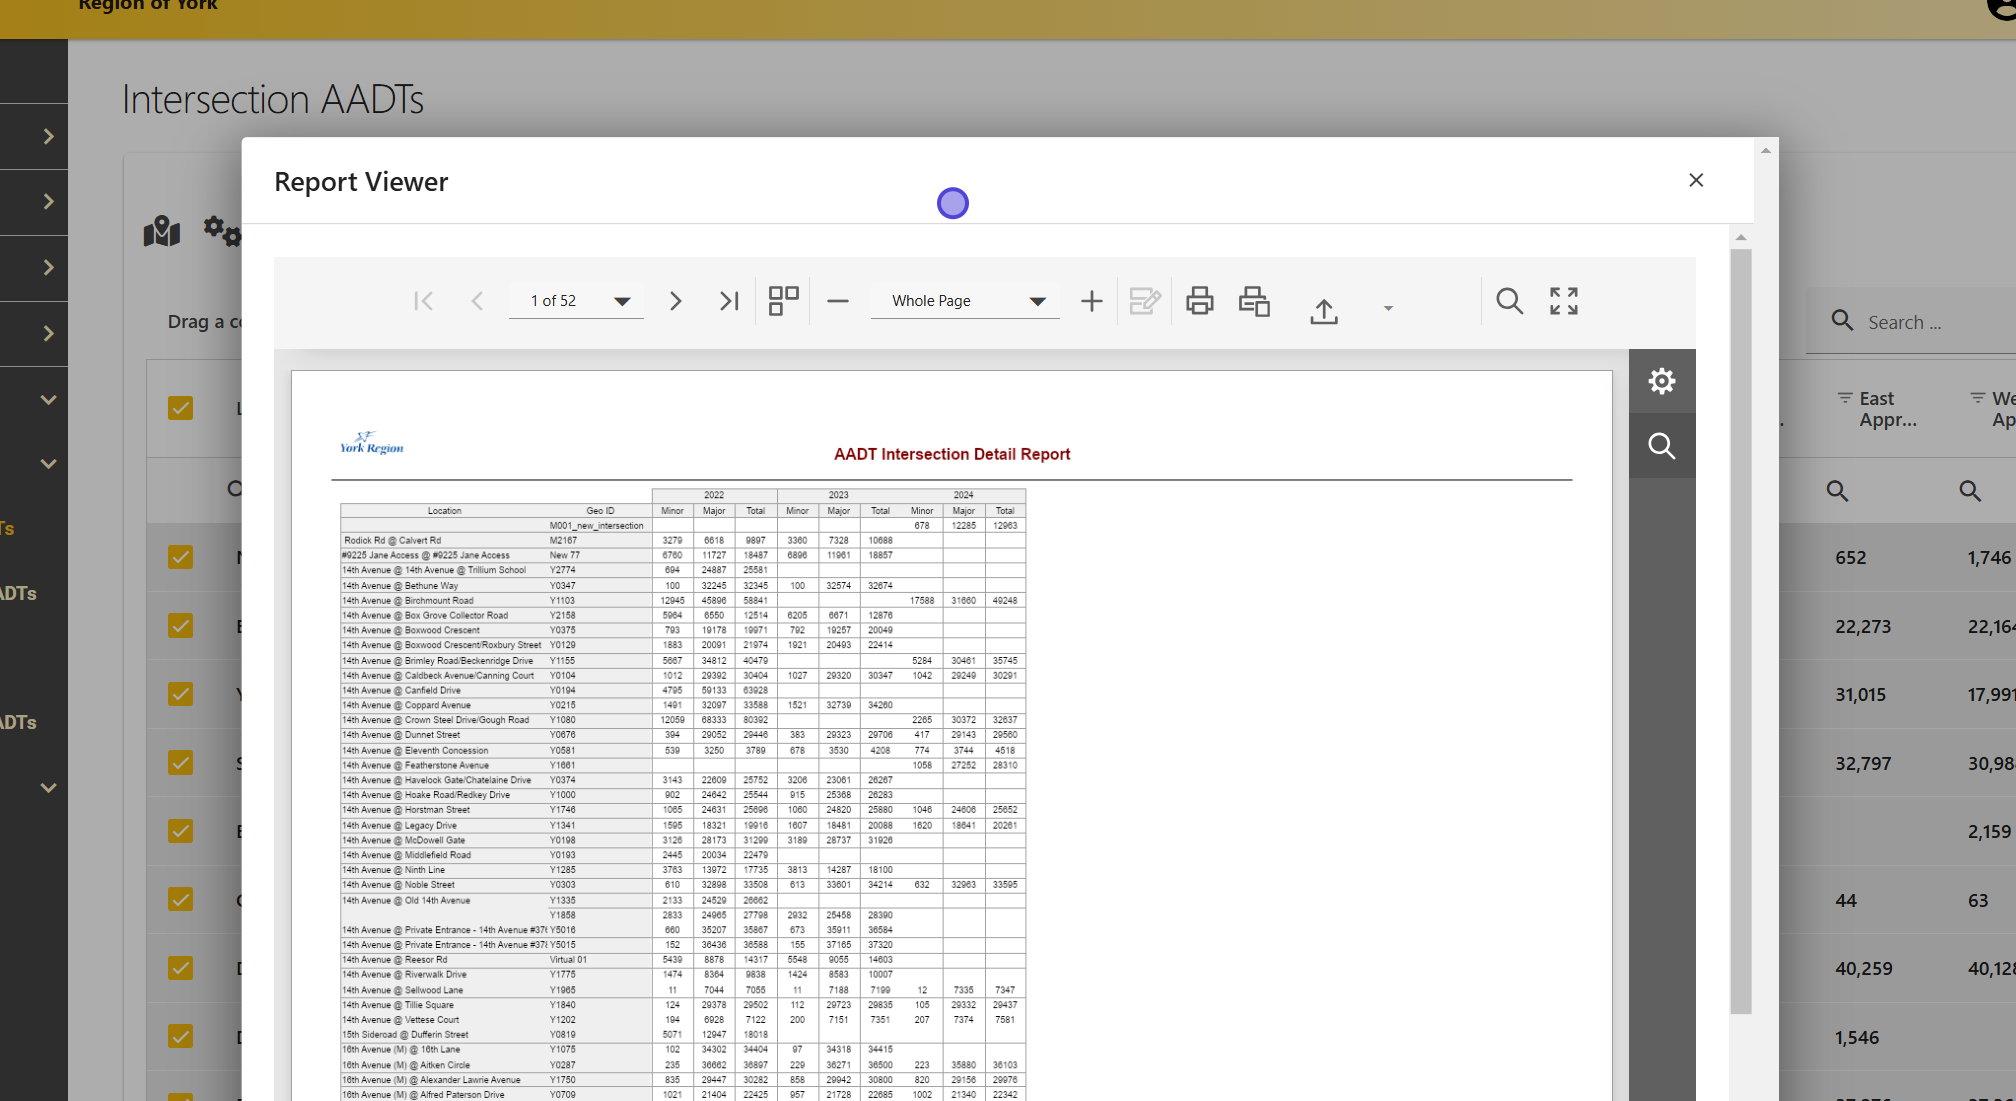Viewport: 2016px width, 1101px height.
Task: Go to next report page
Action: (x=675, y=301)
